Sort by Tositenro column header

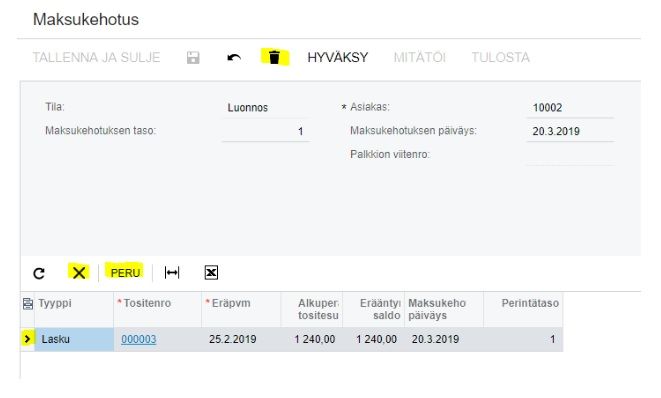(158, 309)
